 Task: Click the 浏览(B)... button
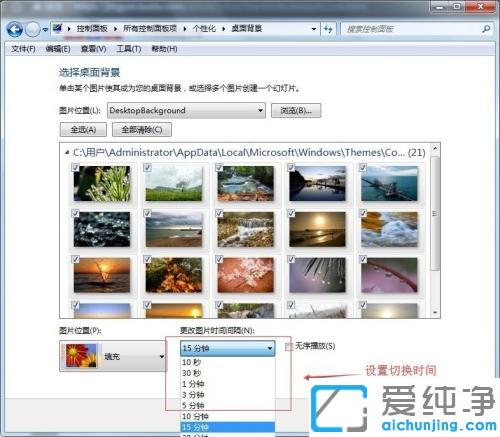296,110
